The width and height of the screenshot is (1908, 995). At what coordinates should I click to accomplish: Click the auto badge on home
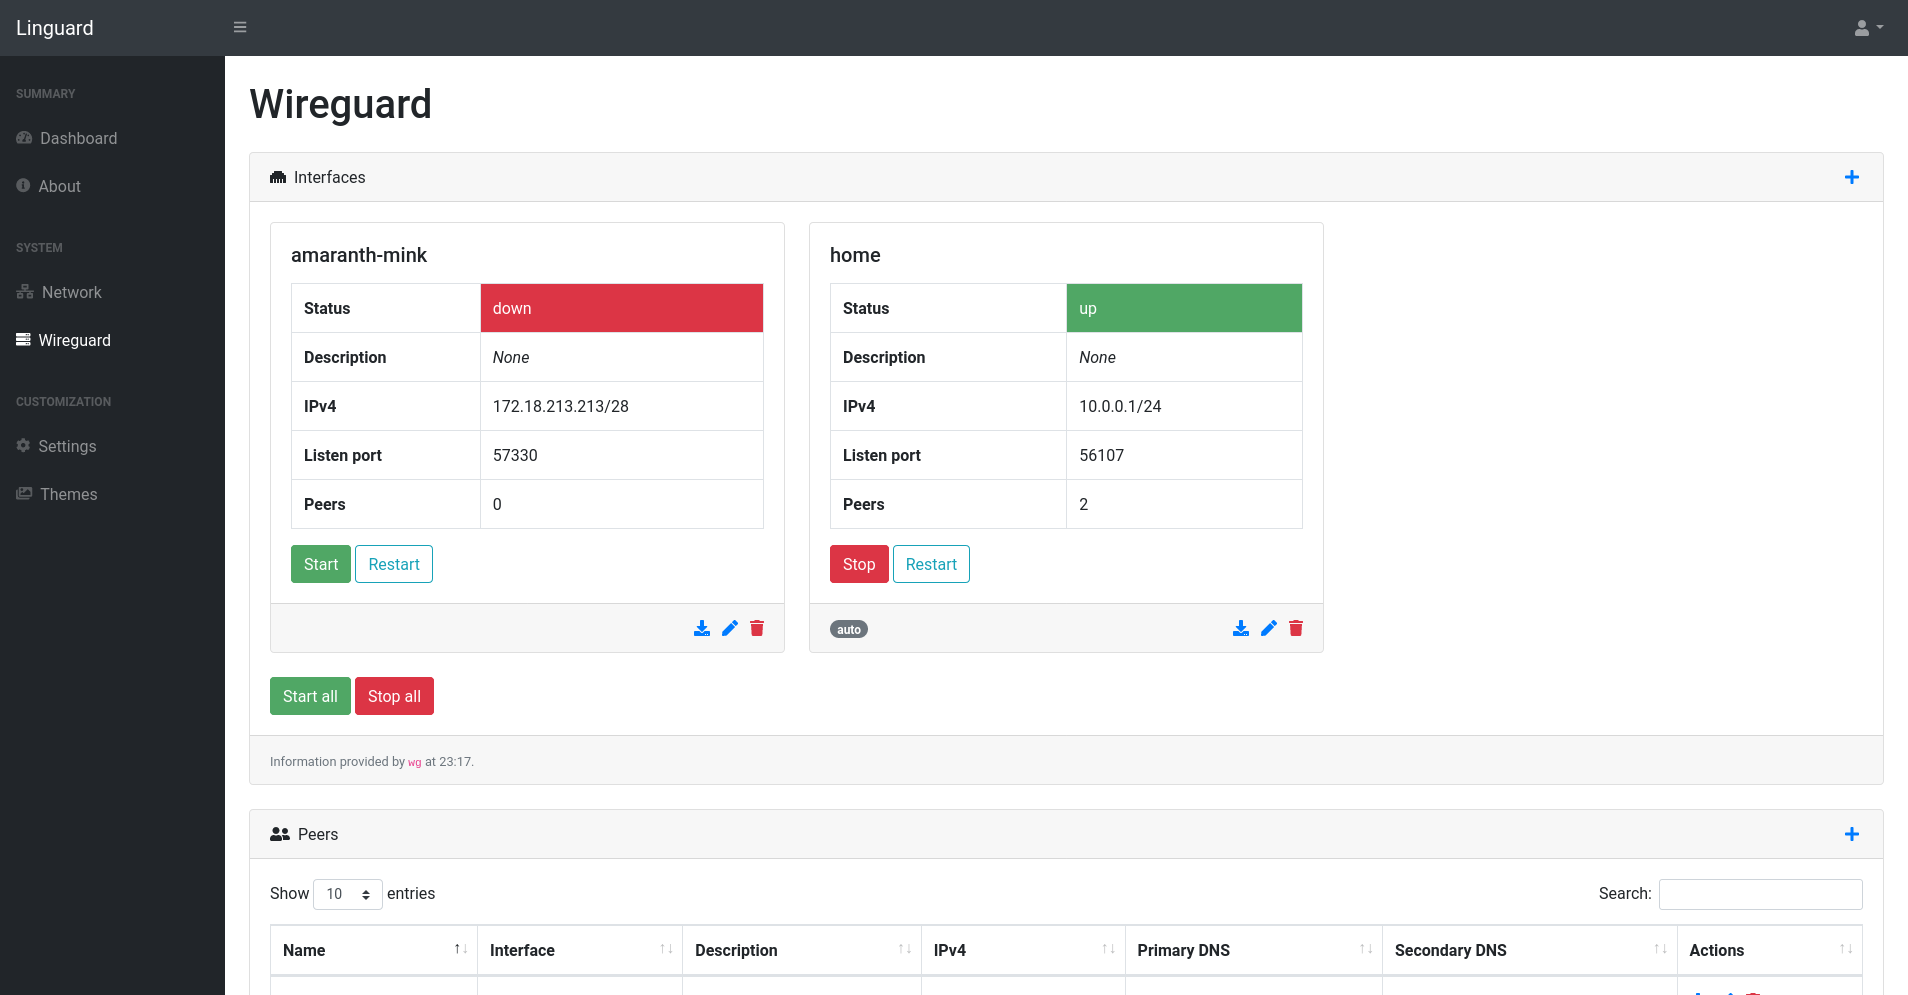(x=849, y=629)
